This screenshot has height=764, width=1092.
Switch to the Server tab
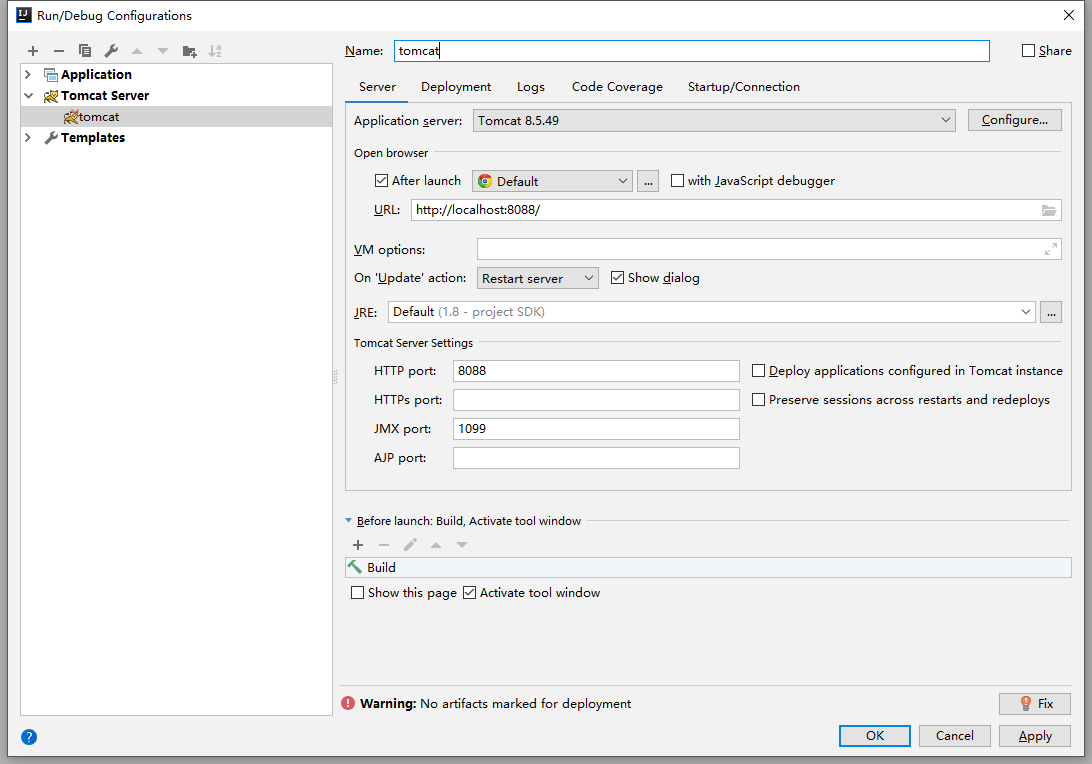point(377,87)
